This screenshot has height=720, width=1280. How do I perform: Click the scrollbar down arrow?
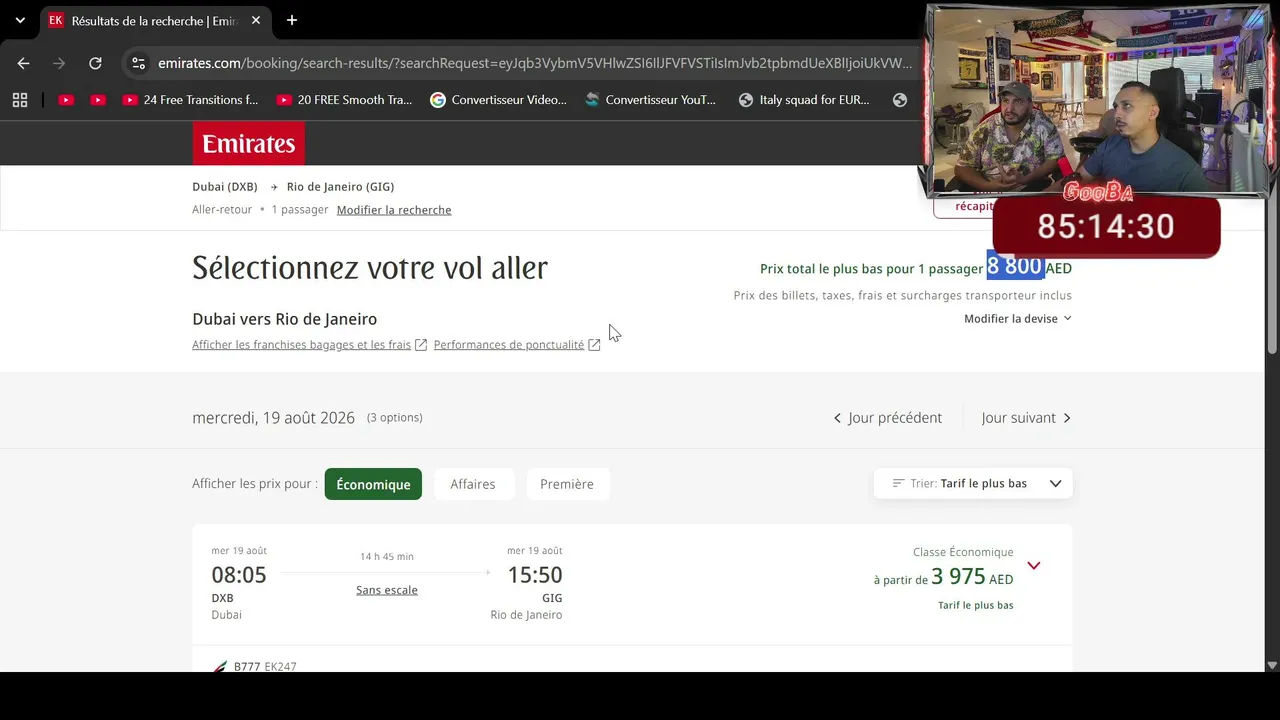[x=1272, y=665]
